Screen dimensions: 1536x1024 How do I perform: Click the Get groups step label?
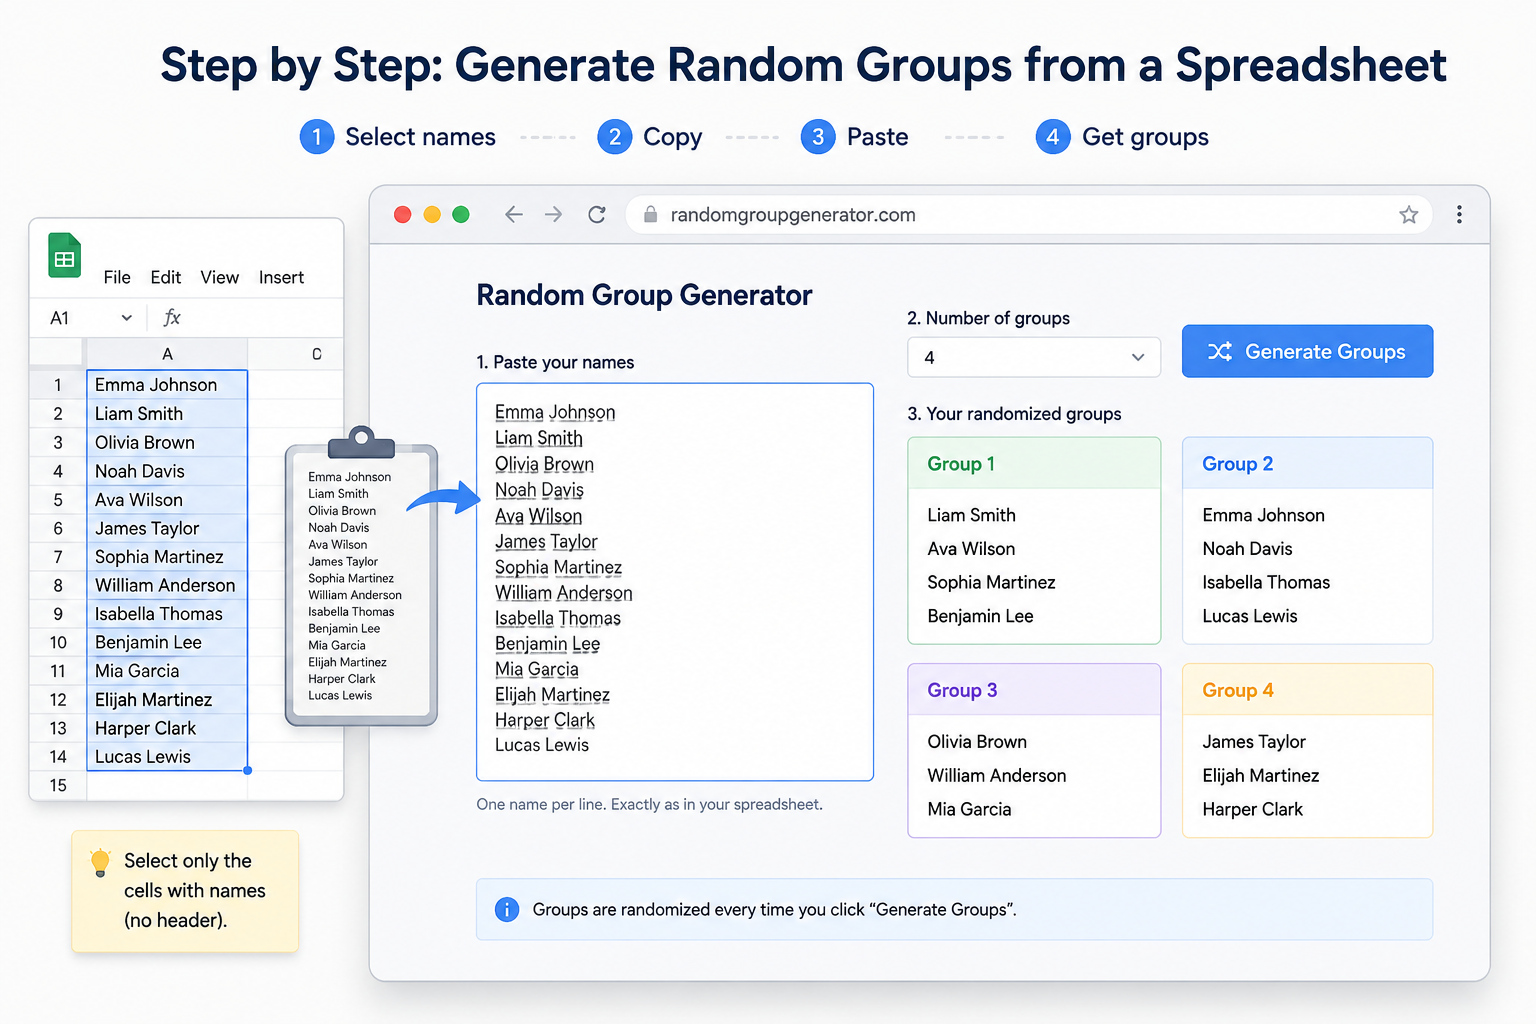coord(1145,137)
